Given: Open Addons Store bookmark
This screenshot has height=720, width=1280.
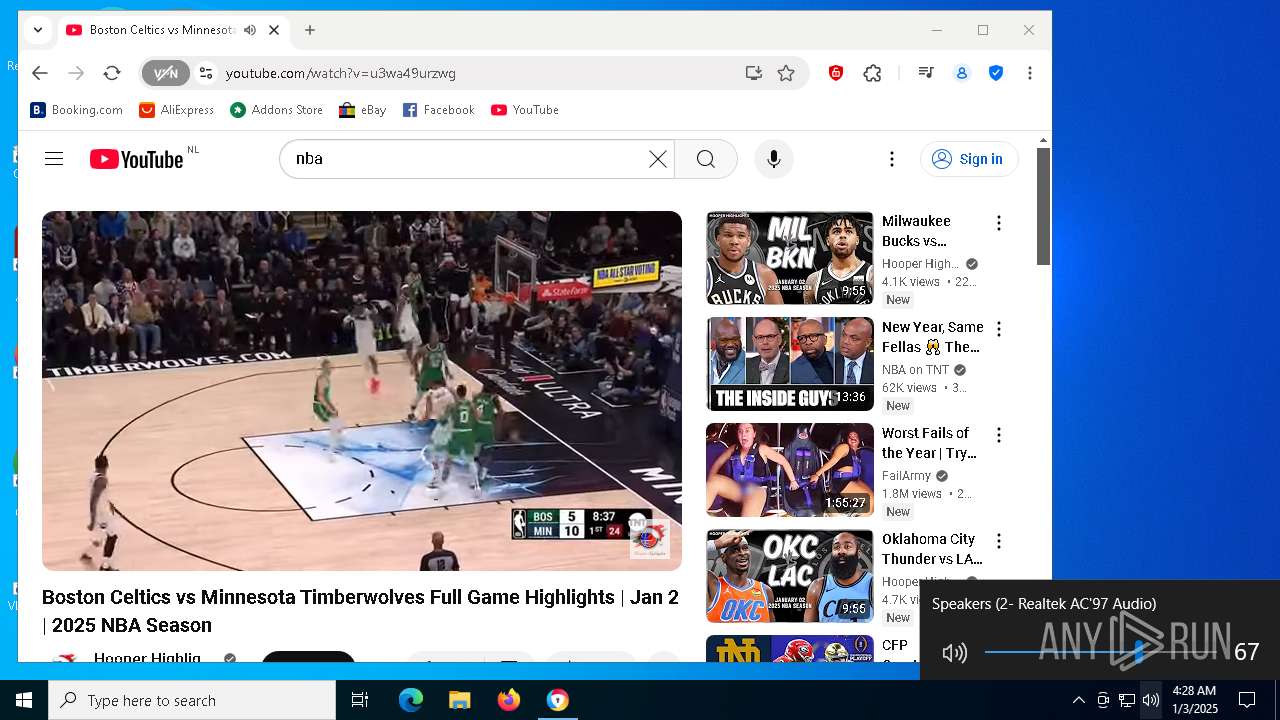Looking at the screenshot, I should coord(277,110).
